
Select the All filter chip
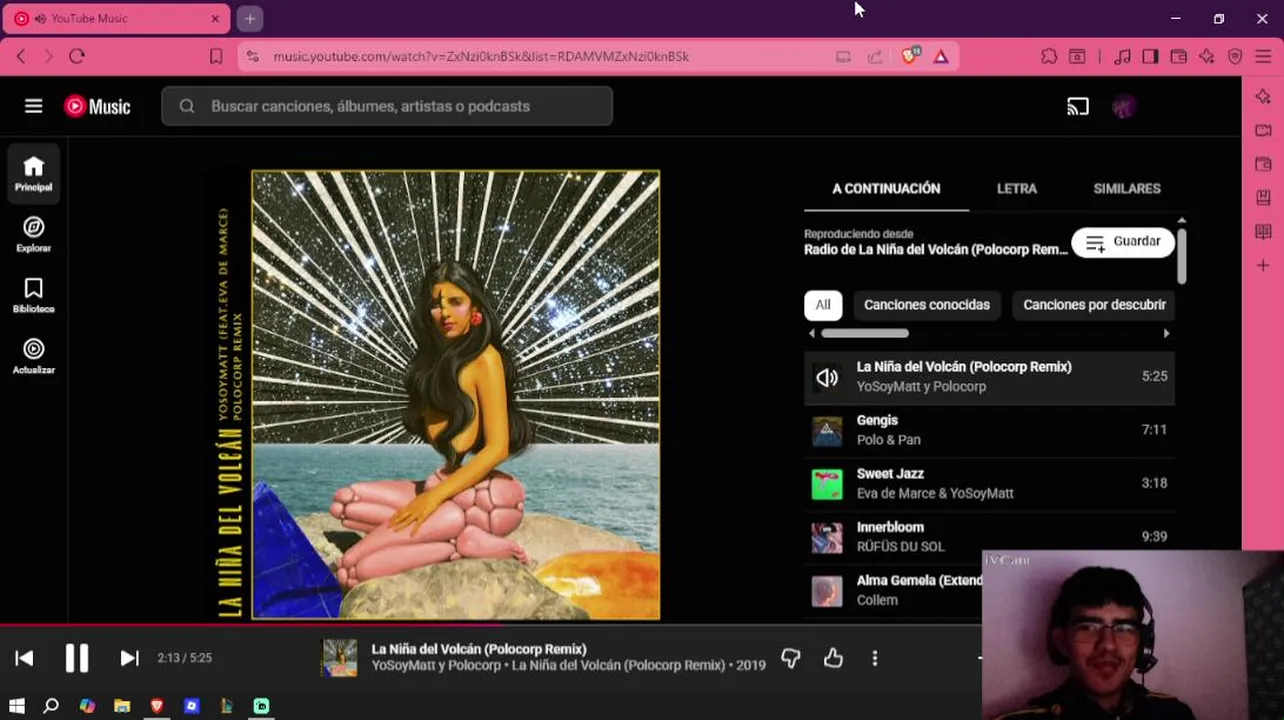point(822,305)
